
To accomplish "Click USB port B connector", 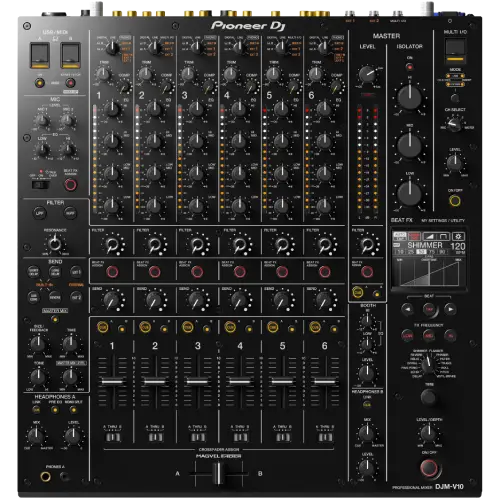I will click(x=70, y=55).
